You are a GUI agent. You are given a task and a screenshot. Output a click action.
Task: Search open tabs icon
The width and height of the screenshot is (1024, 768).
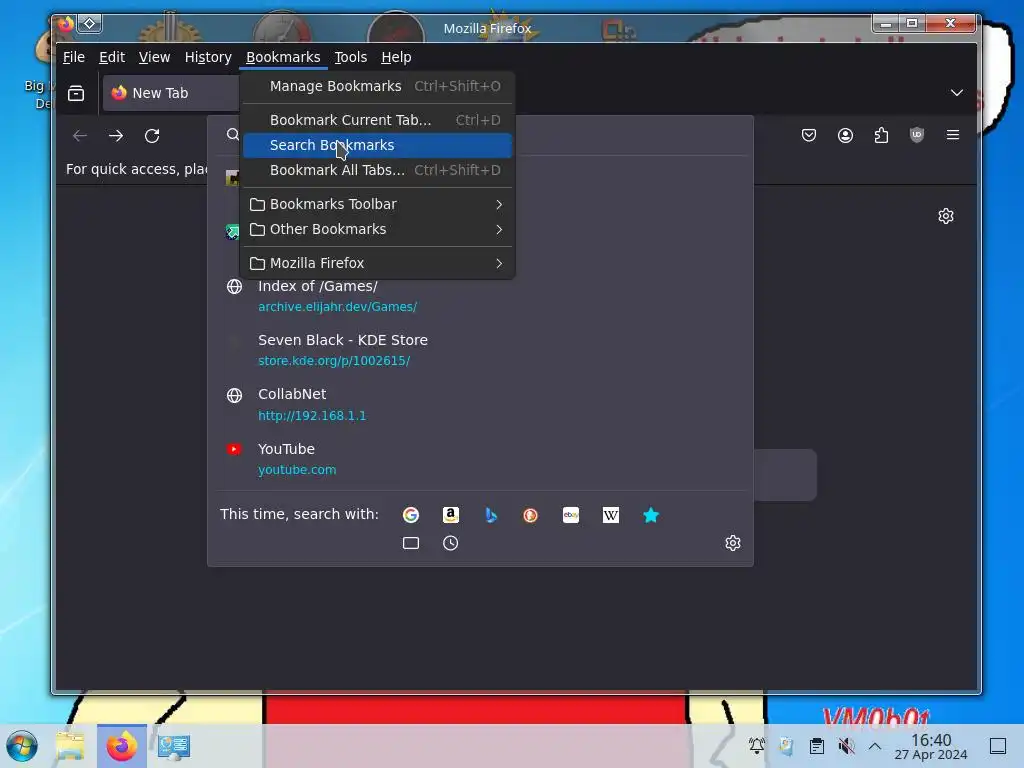tap(411, 543)
